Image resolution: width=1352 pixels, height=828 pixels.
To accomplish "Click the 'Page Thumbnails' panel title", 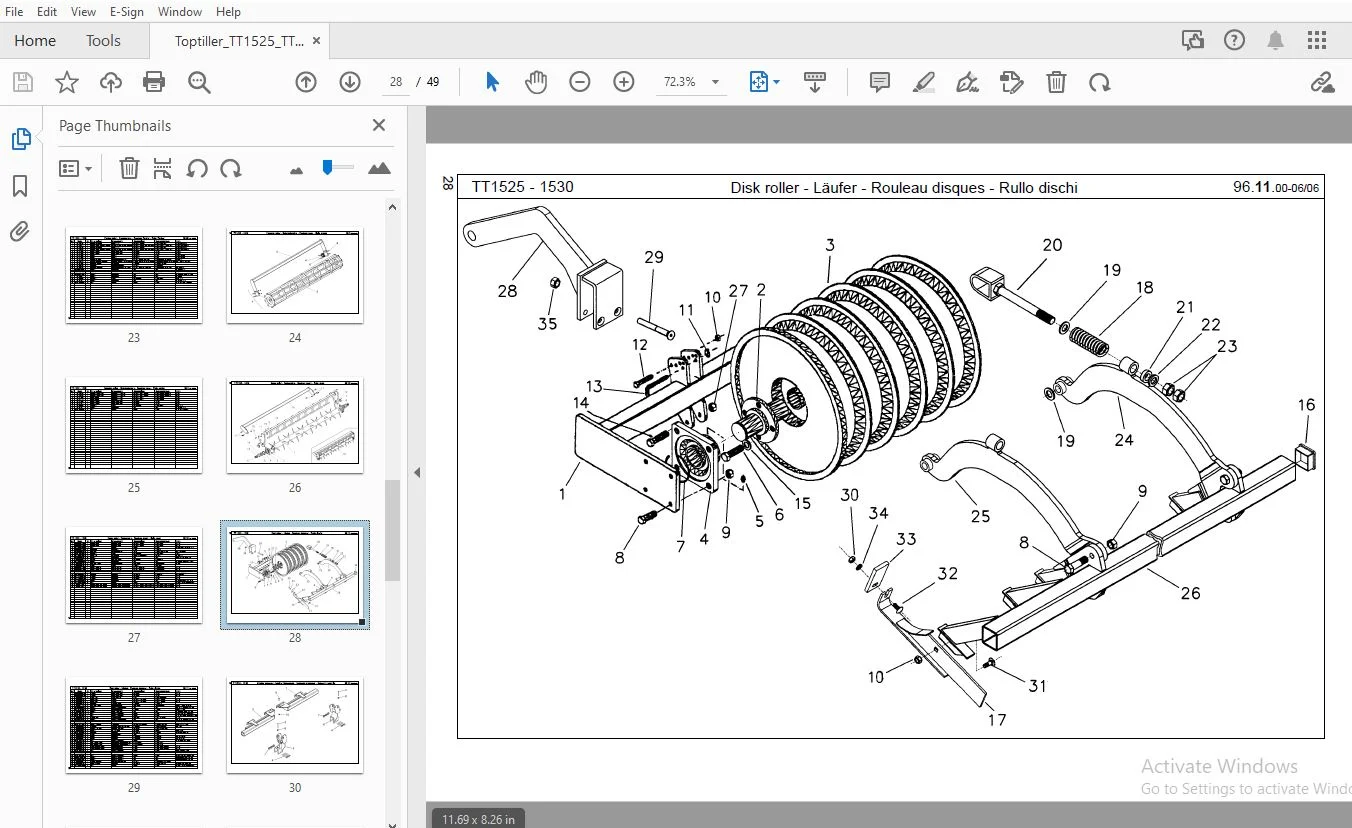I will pyautogui.click(x=115, y=125).
